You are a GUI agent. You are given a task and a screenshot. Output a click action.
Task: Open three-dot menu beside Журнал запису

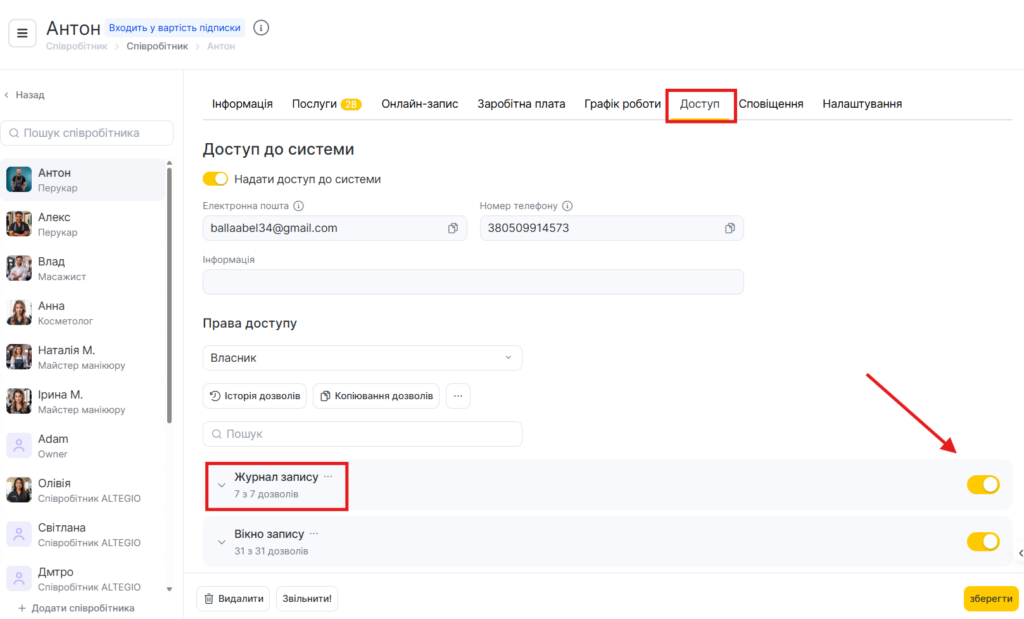(328, 477)
